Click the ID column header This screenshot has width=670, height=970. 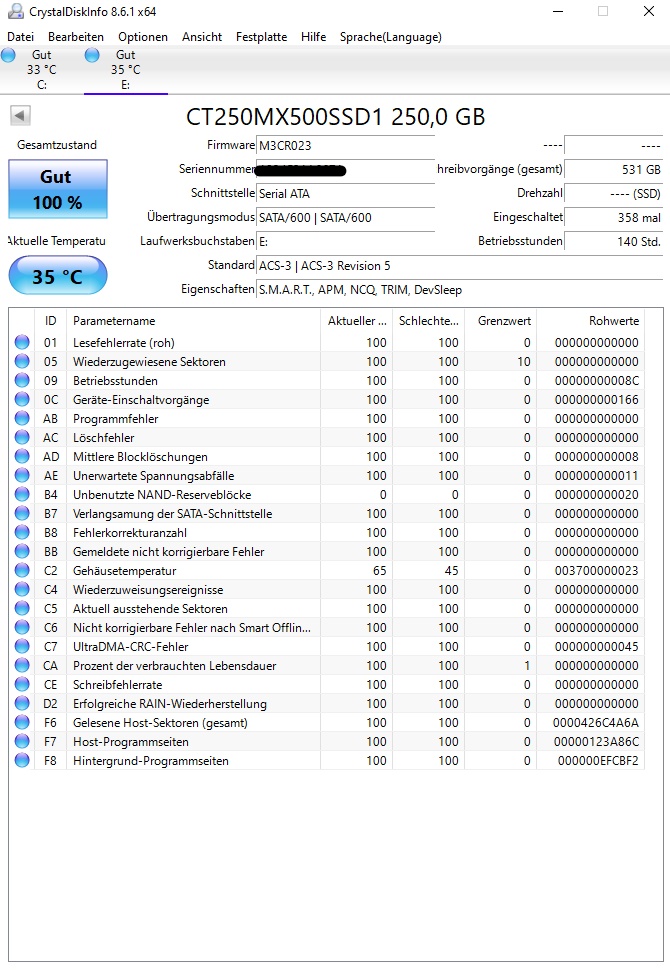[x=50, y=320]
